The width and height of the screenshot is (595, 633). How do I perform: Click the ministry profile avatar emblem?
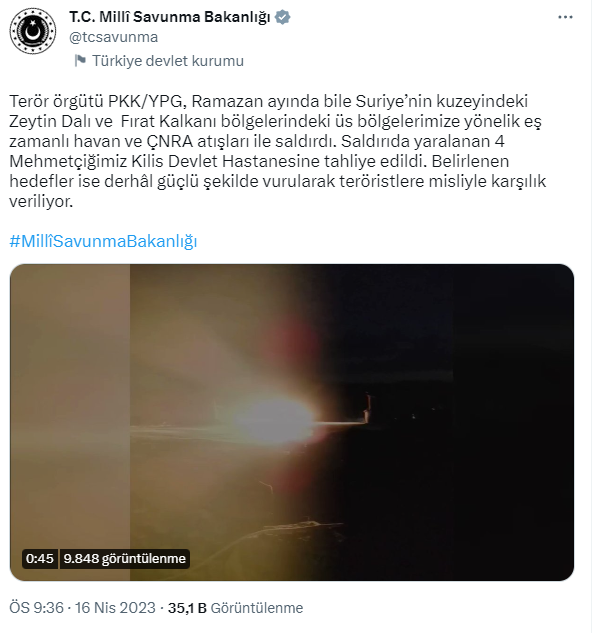pyautogui.click(x=33, y=31)
